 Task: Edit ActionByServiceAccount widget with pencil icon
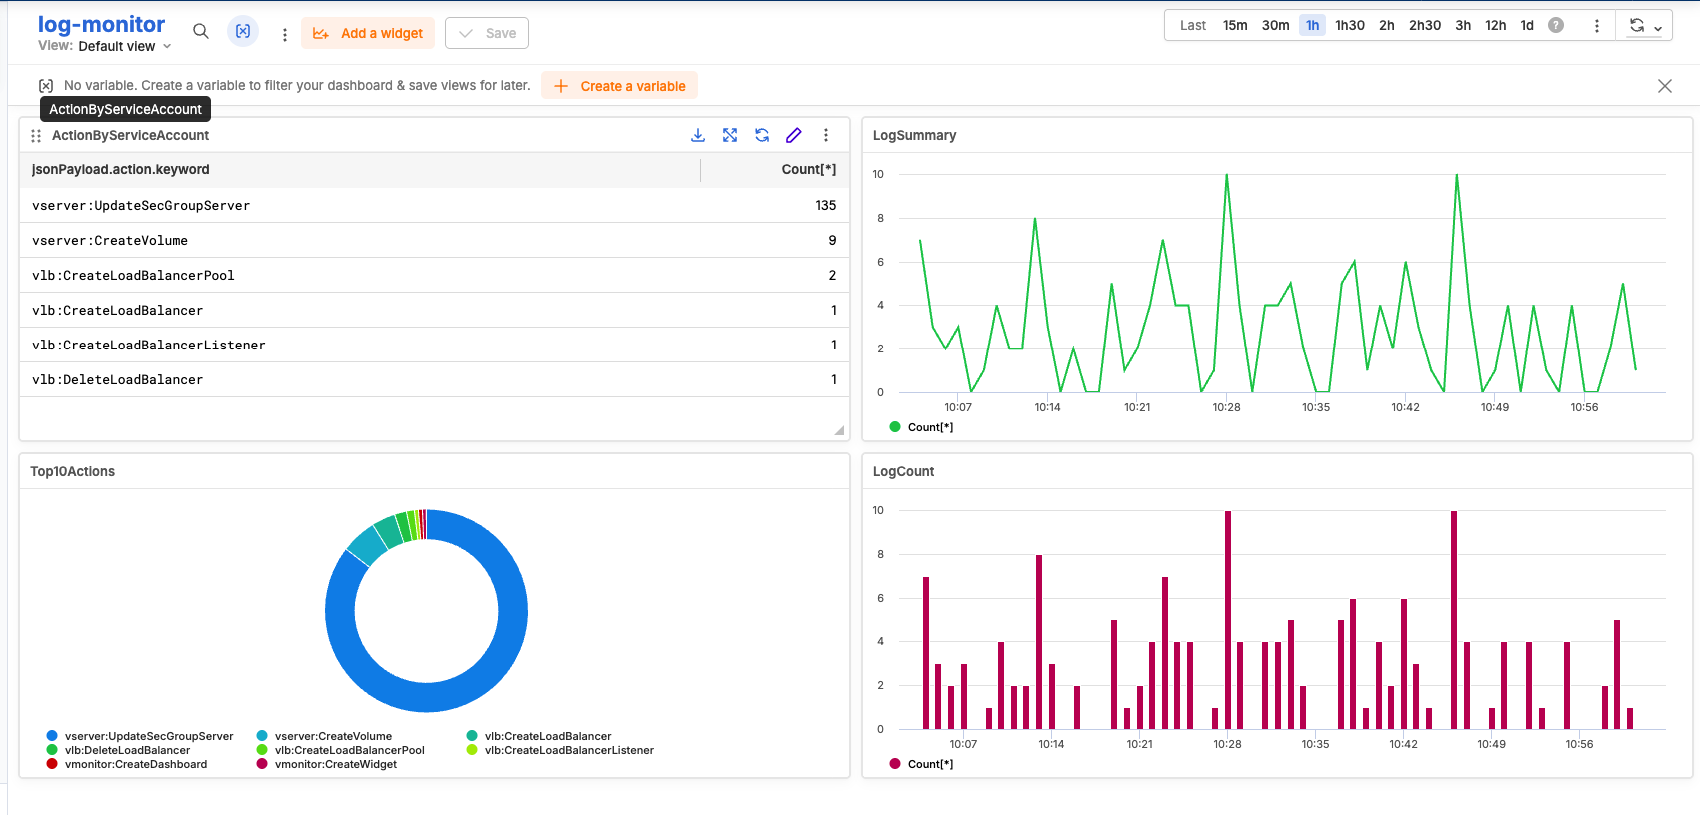coord(794,135)
